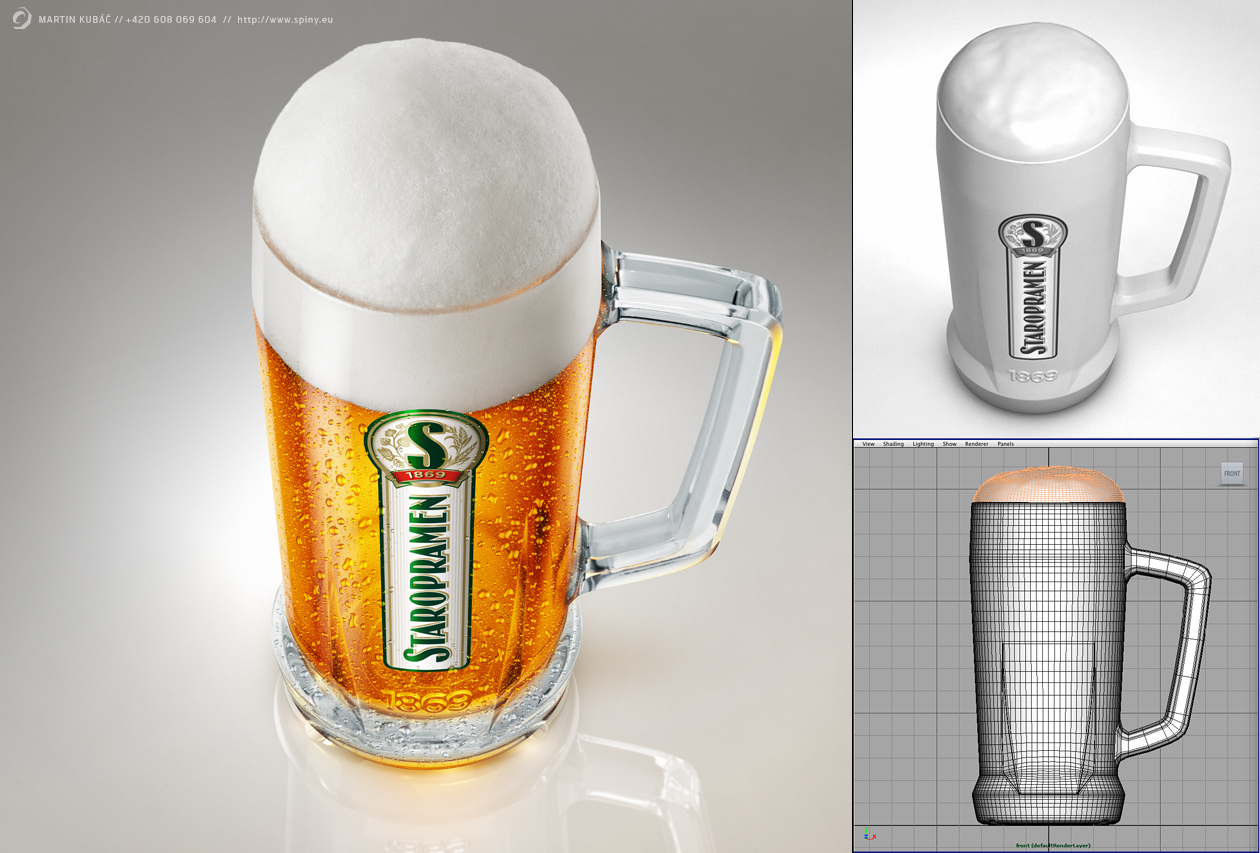This screenshot has width=1260, height=853.
Task: Click the MARTIN KUBÁČ name text
Action: pos(75,19)
